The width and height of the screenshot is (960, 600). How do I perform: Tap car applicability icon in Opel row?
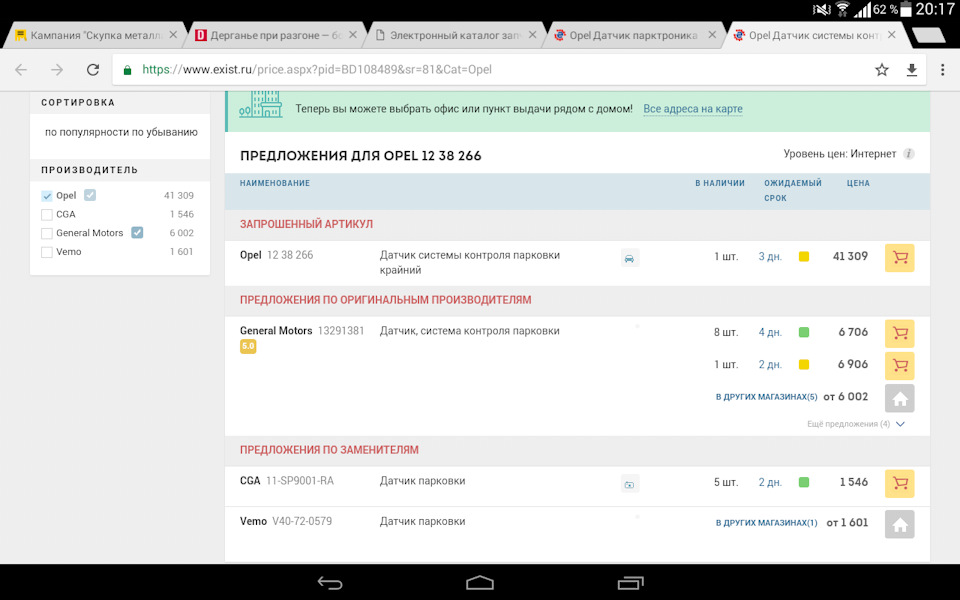click(629, 258)
